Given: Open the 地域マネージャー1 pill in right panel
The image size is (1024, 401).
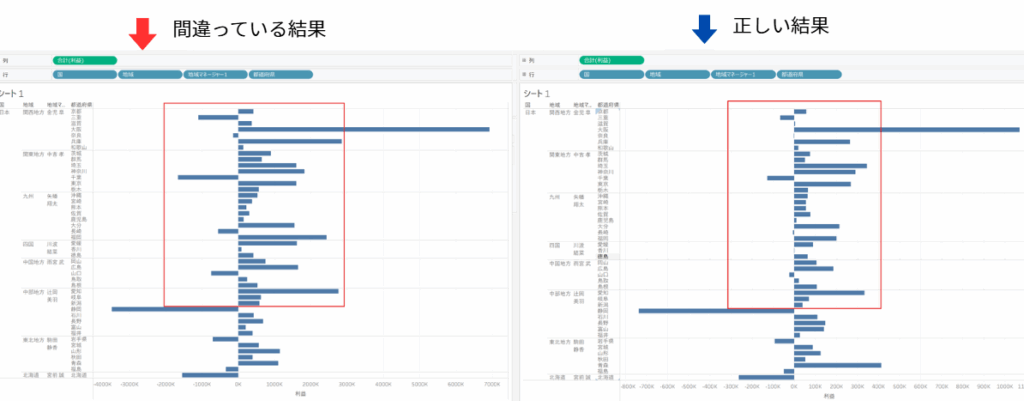Looking at the screenshot, I should [x=741, y=74].
